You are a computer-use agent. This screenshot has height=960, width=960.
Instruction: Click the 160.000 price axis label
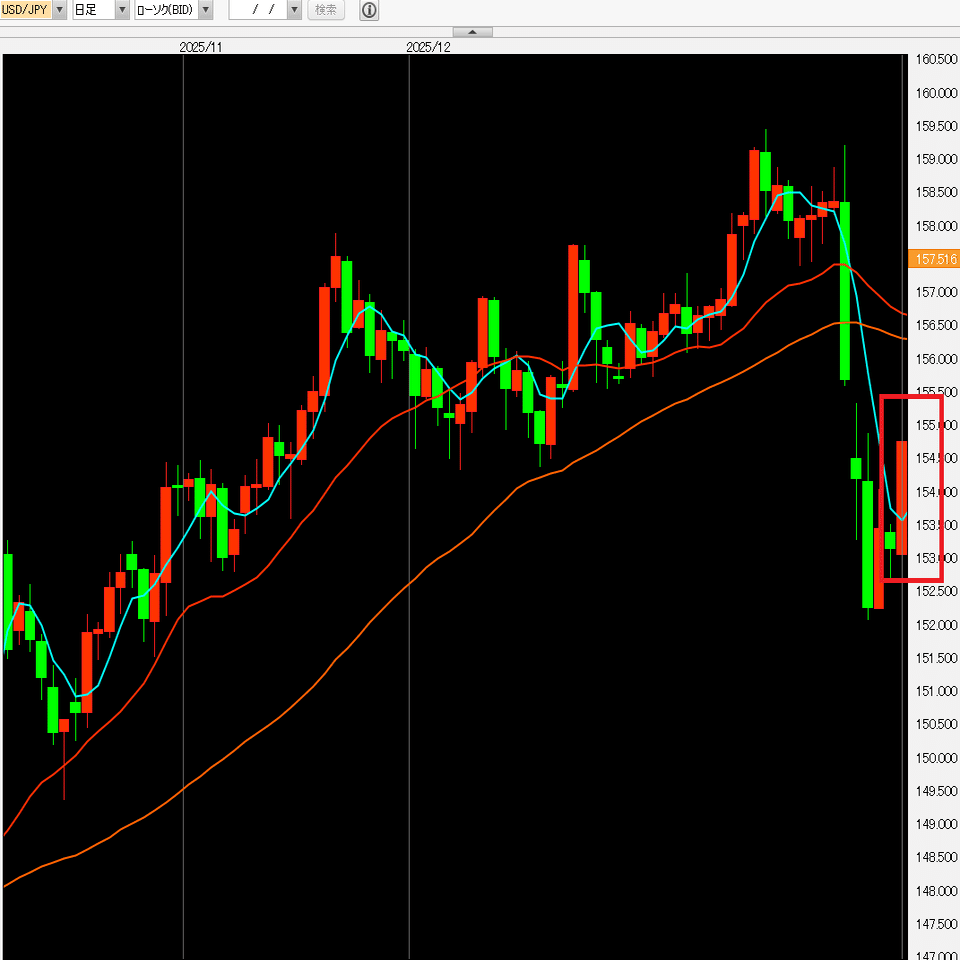tap(936, 93)
